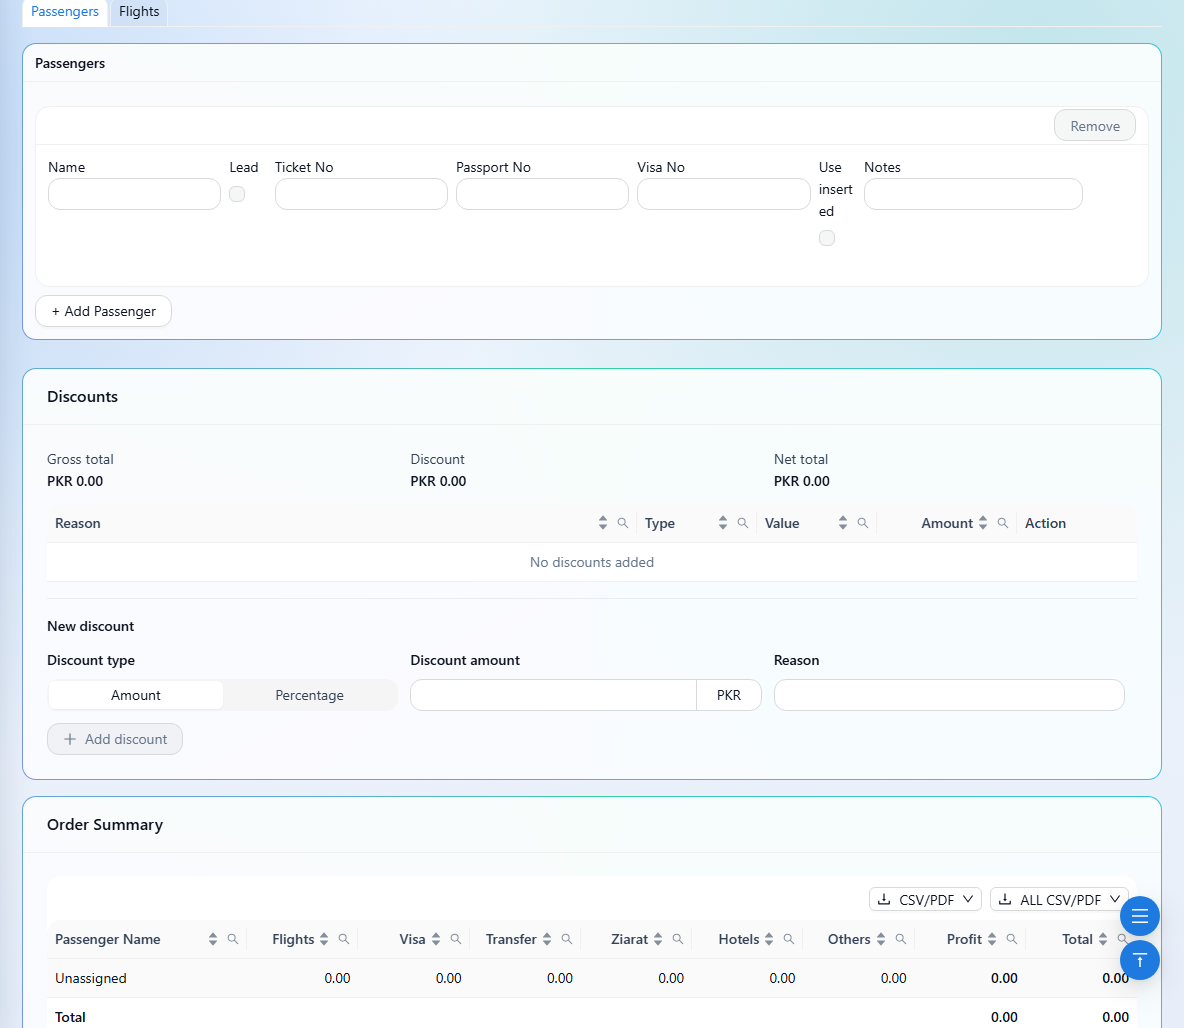
Task: Sort order summary by Flights
Action: (324, 939)
